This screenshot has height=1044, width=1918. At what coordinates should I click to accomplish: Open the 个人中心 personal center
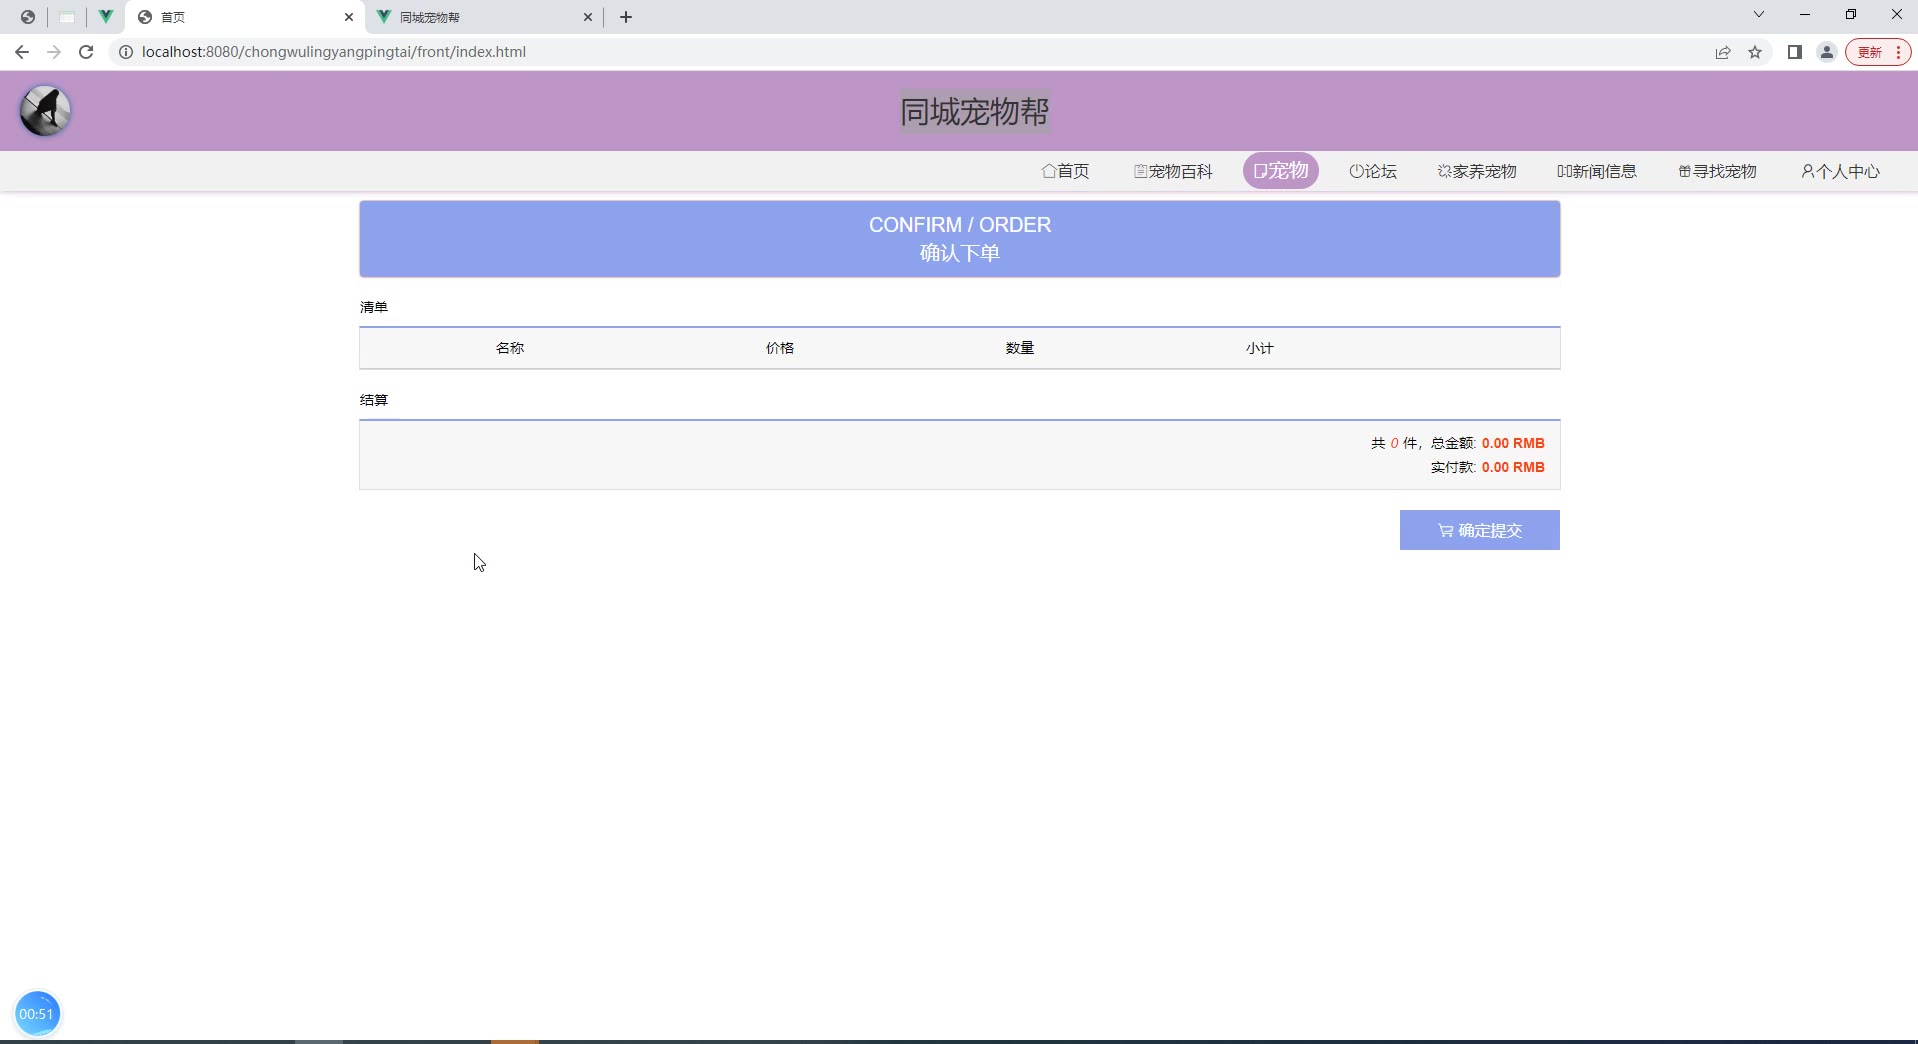click(1840, 171)
